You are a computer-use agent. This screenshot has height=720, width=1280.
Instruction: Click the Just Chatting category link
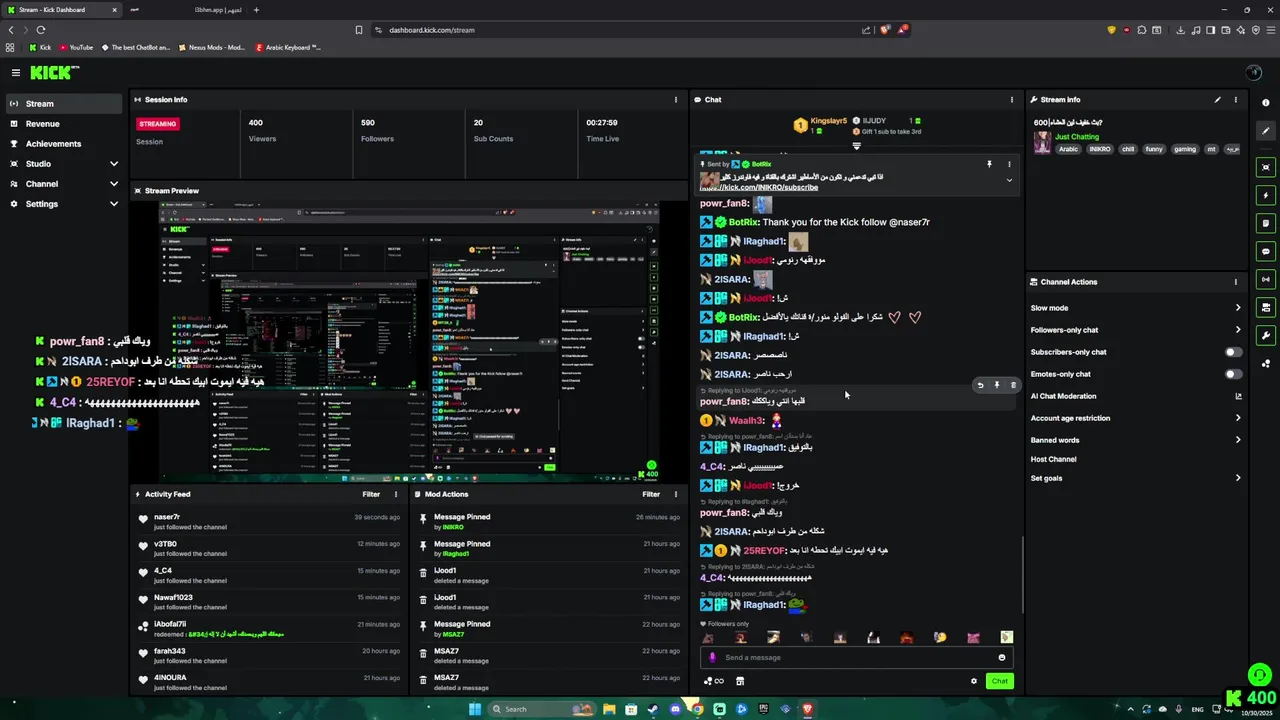click(1077, 137)
